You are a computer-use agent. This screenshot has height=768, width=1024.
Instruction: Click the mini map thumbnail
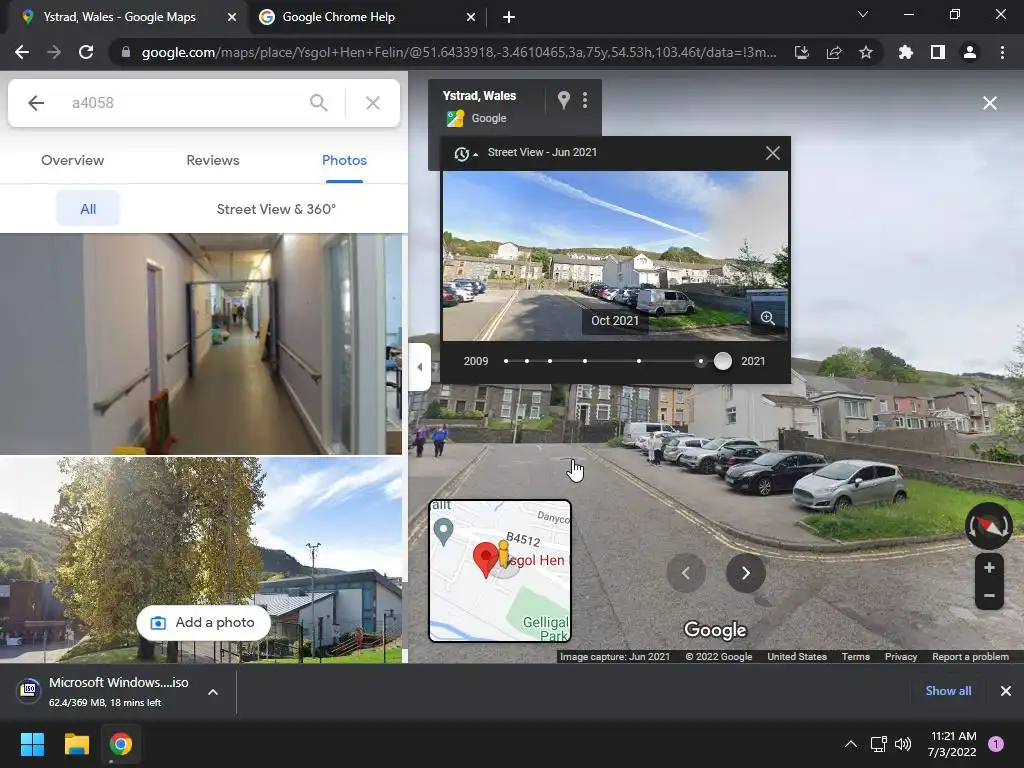point(500,571)
